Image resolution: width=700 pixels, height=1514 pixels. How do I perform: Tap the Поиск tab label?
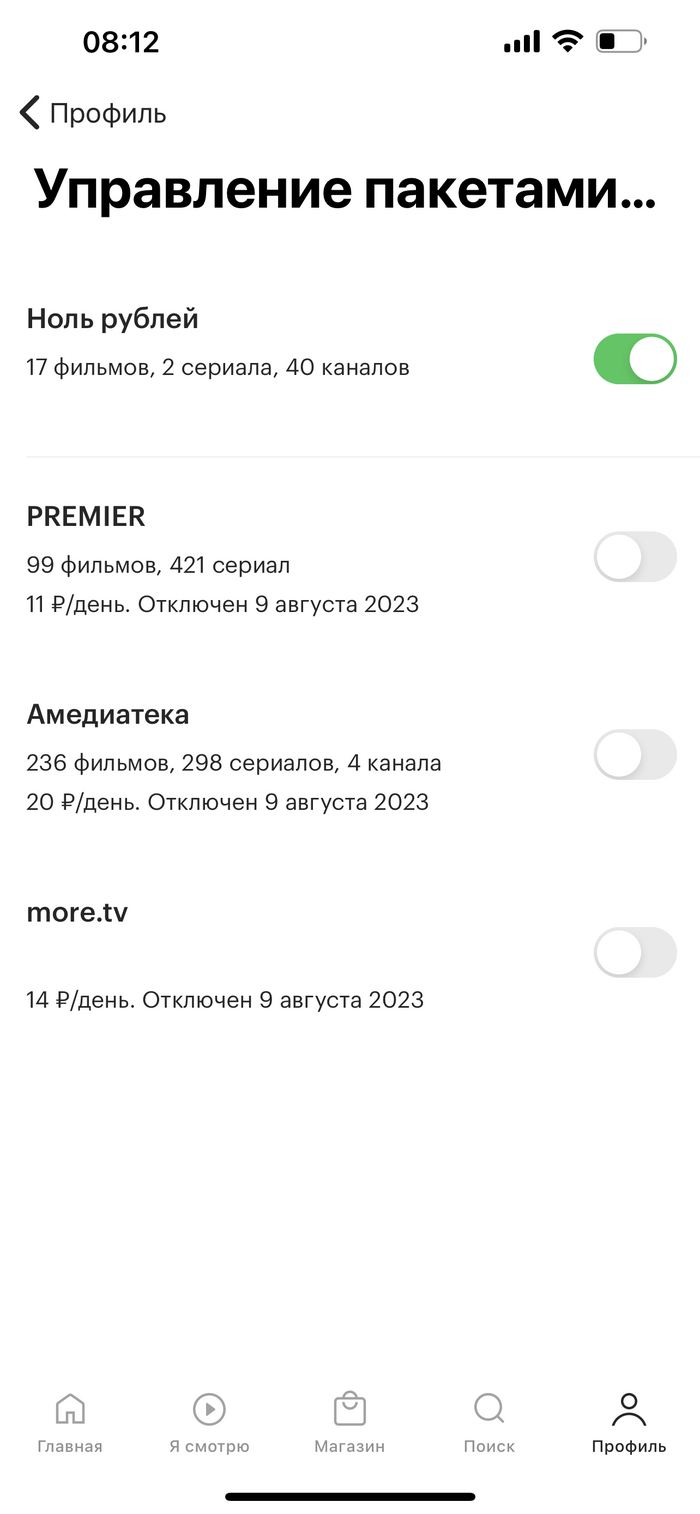tap(489, 1446)
